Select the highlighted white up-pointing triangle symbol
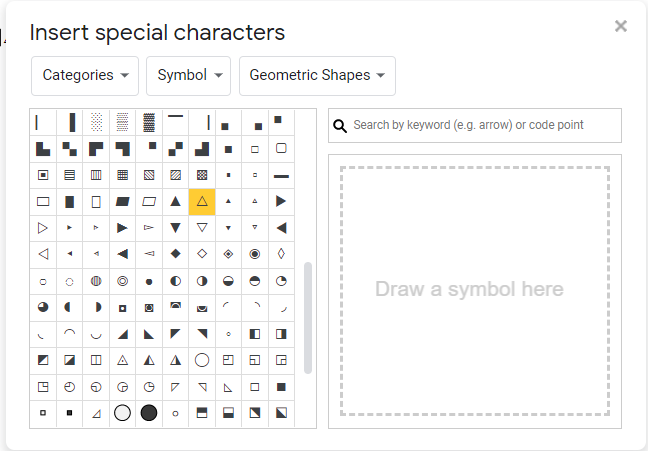Screen dimensions: 648x451 point(202,202)
